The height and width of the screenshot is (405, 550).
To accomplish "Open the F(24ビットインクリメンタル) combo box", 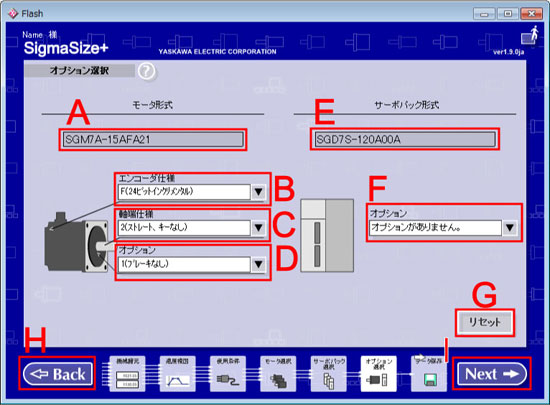I will click(x=192, y=192).
